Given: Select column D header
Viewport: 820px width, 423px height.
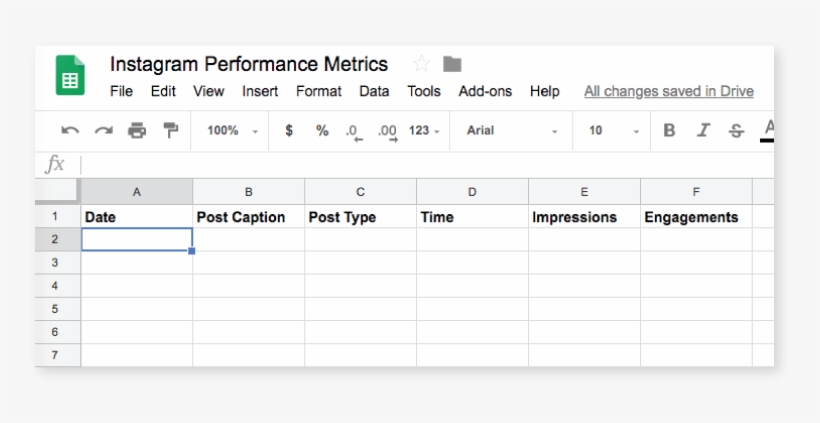Looking at the screenshot, I should 472,192.
